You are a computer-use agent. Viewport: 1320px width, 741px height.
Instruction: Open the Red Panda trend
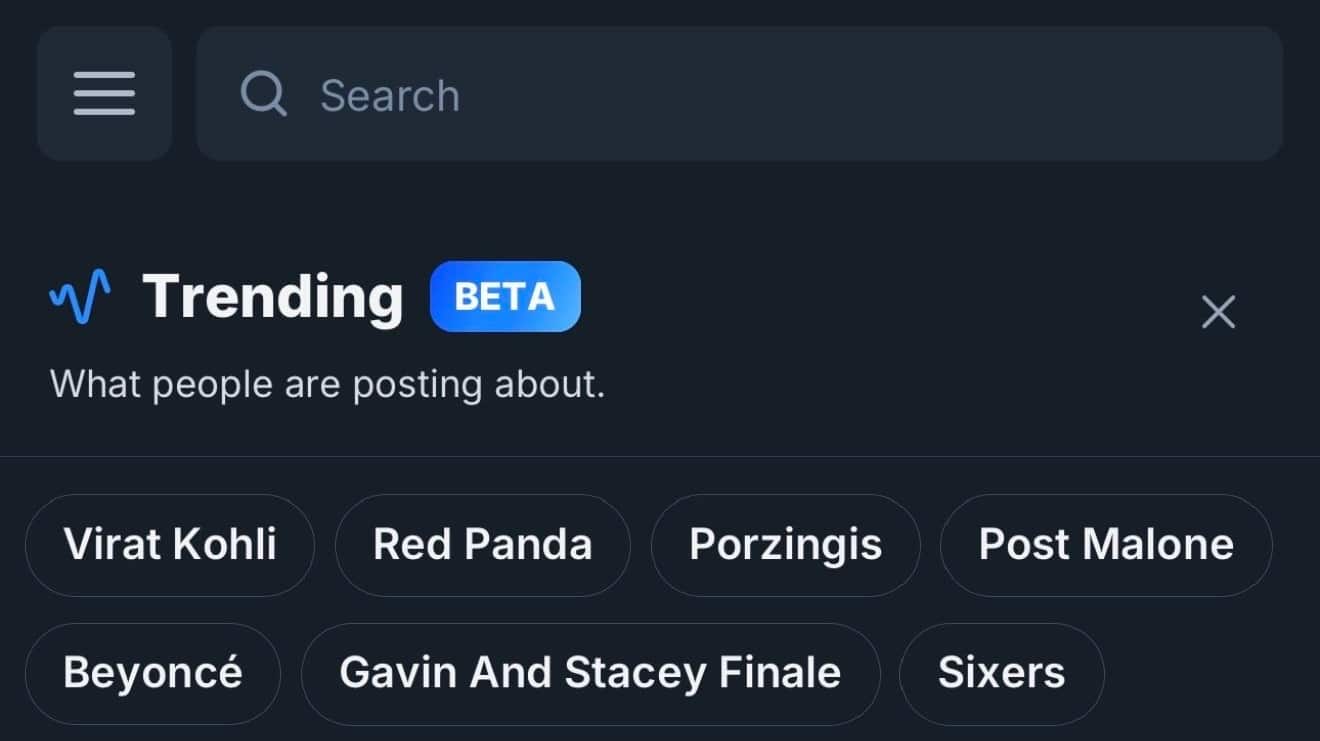tap(482, 544)
